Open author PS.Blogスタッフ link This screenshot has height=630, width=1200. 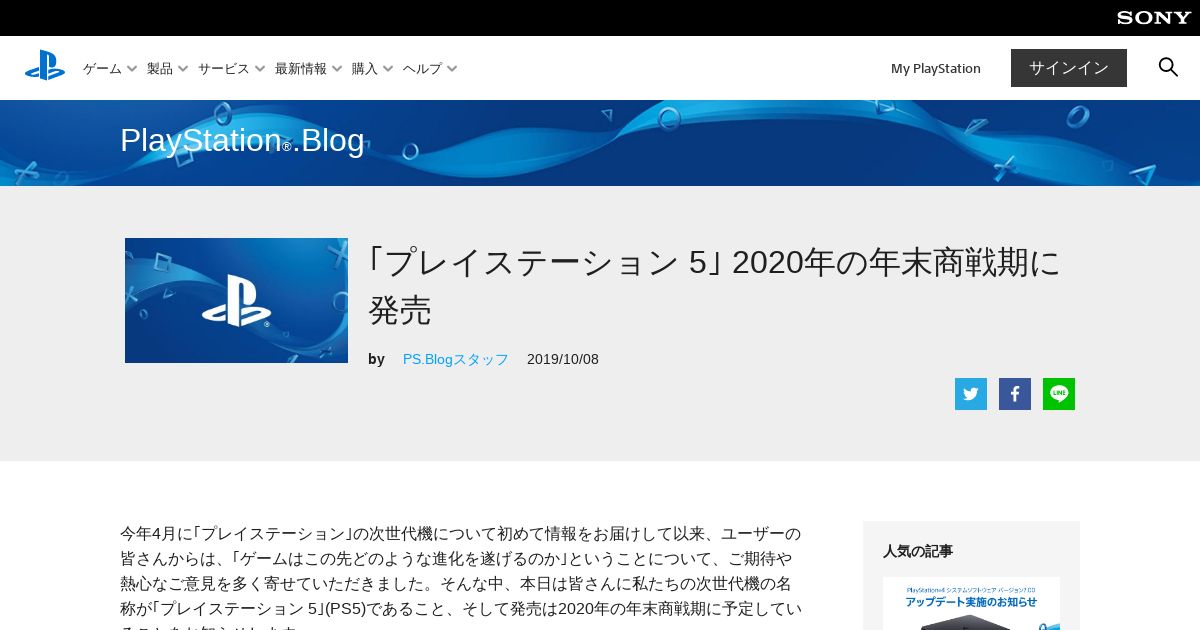[456, 359]
